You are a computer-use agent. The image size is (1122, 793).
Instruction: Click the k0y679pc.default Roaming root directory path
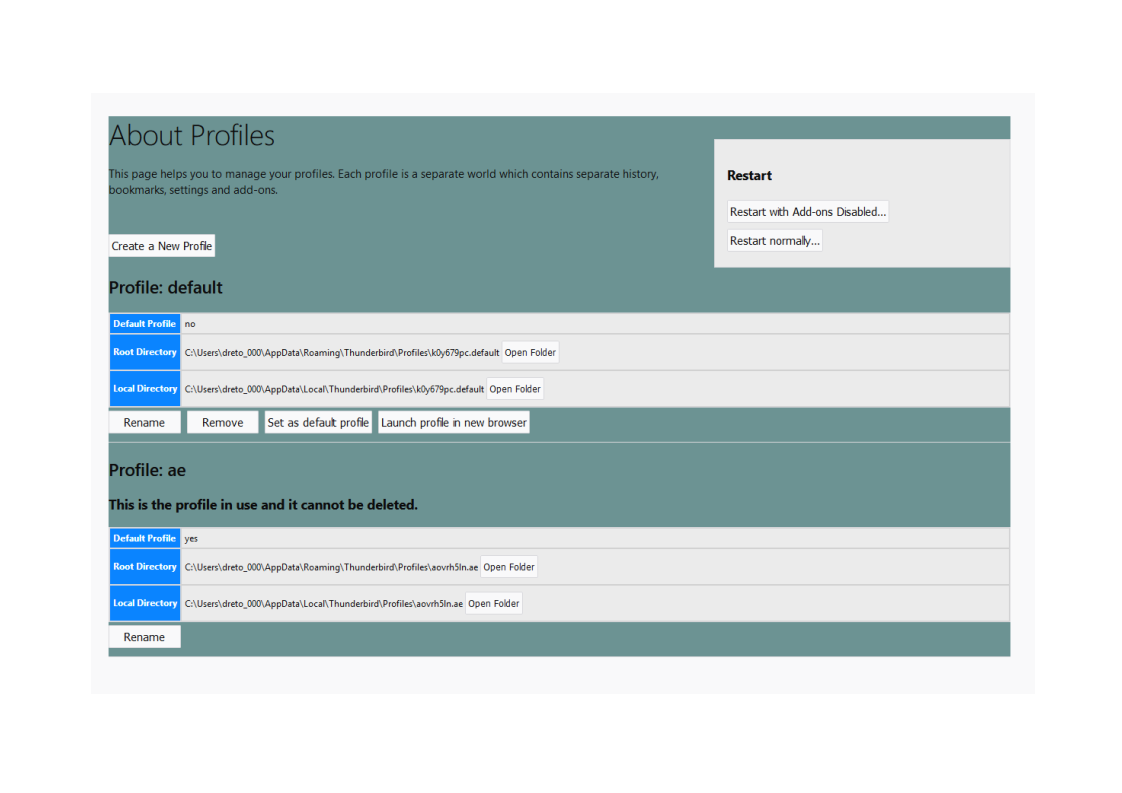click(x=341, y=353)
